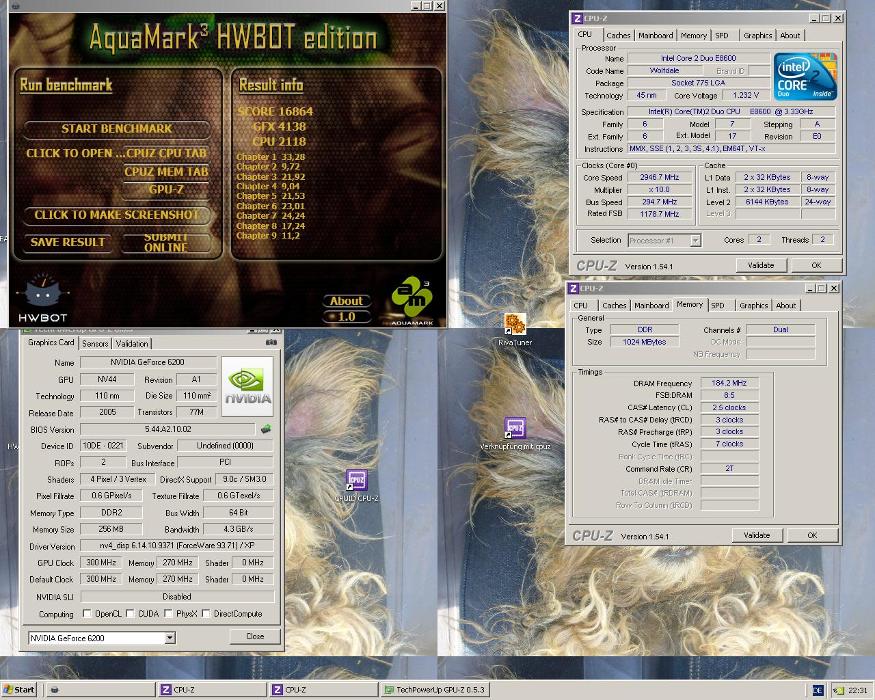Switch to the Caches tab in upper CPU-Z
The width and height of the screenshot is (875, 700).
[x=618, y=35]
